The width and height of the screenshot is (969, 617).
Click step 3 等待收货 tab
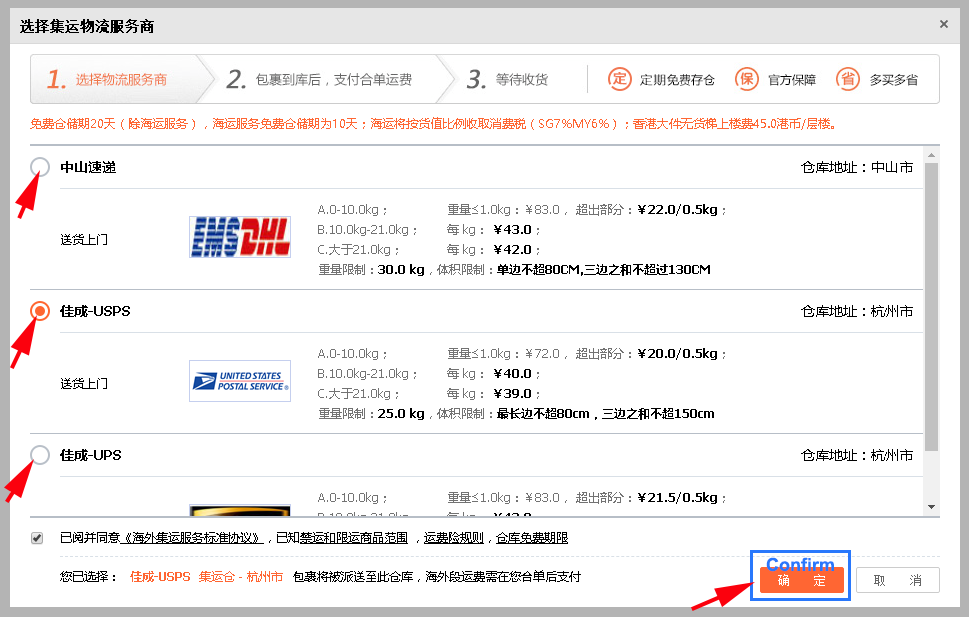508,80
